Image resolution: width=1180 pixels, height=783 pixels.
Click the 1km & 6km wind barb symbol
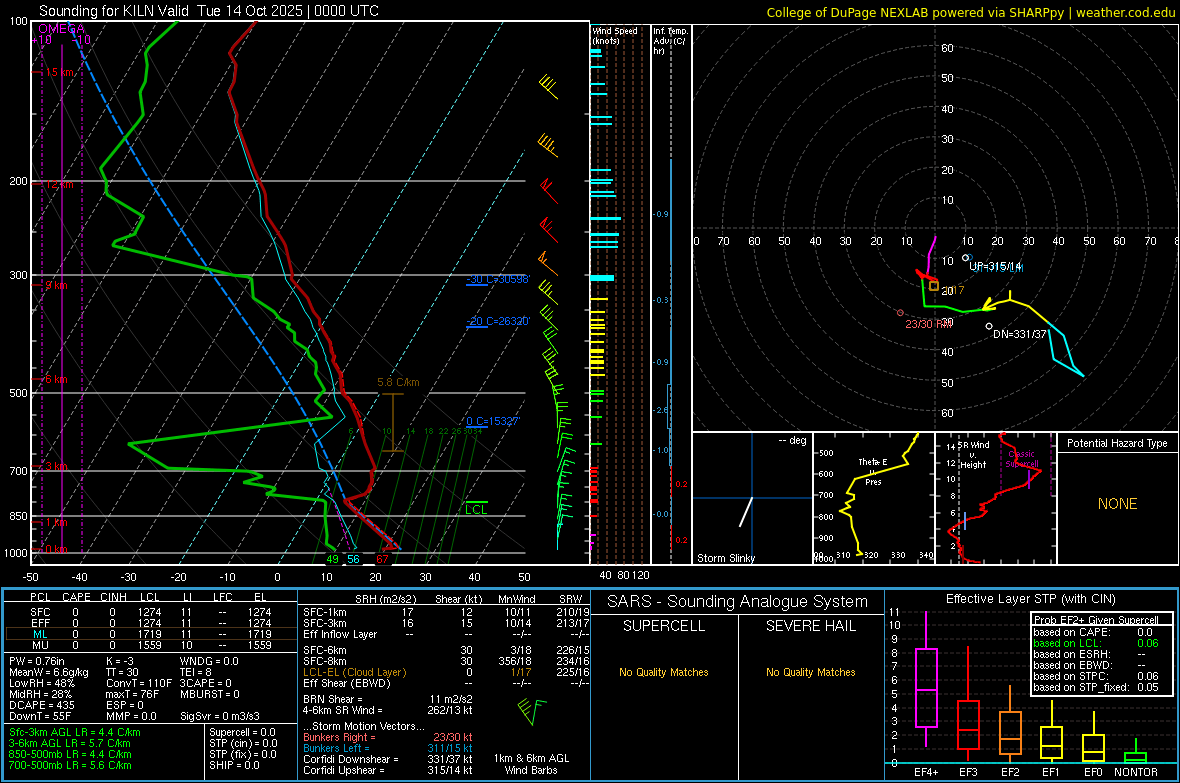[532, 711]
